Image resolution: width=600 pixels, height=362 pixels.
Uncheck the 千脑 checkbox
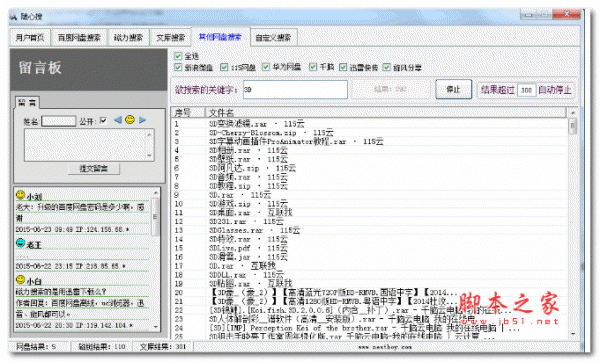[313, 67]
